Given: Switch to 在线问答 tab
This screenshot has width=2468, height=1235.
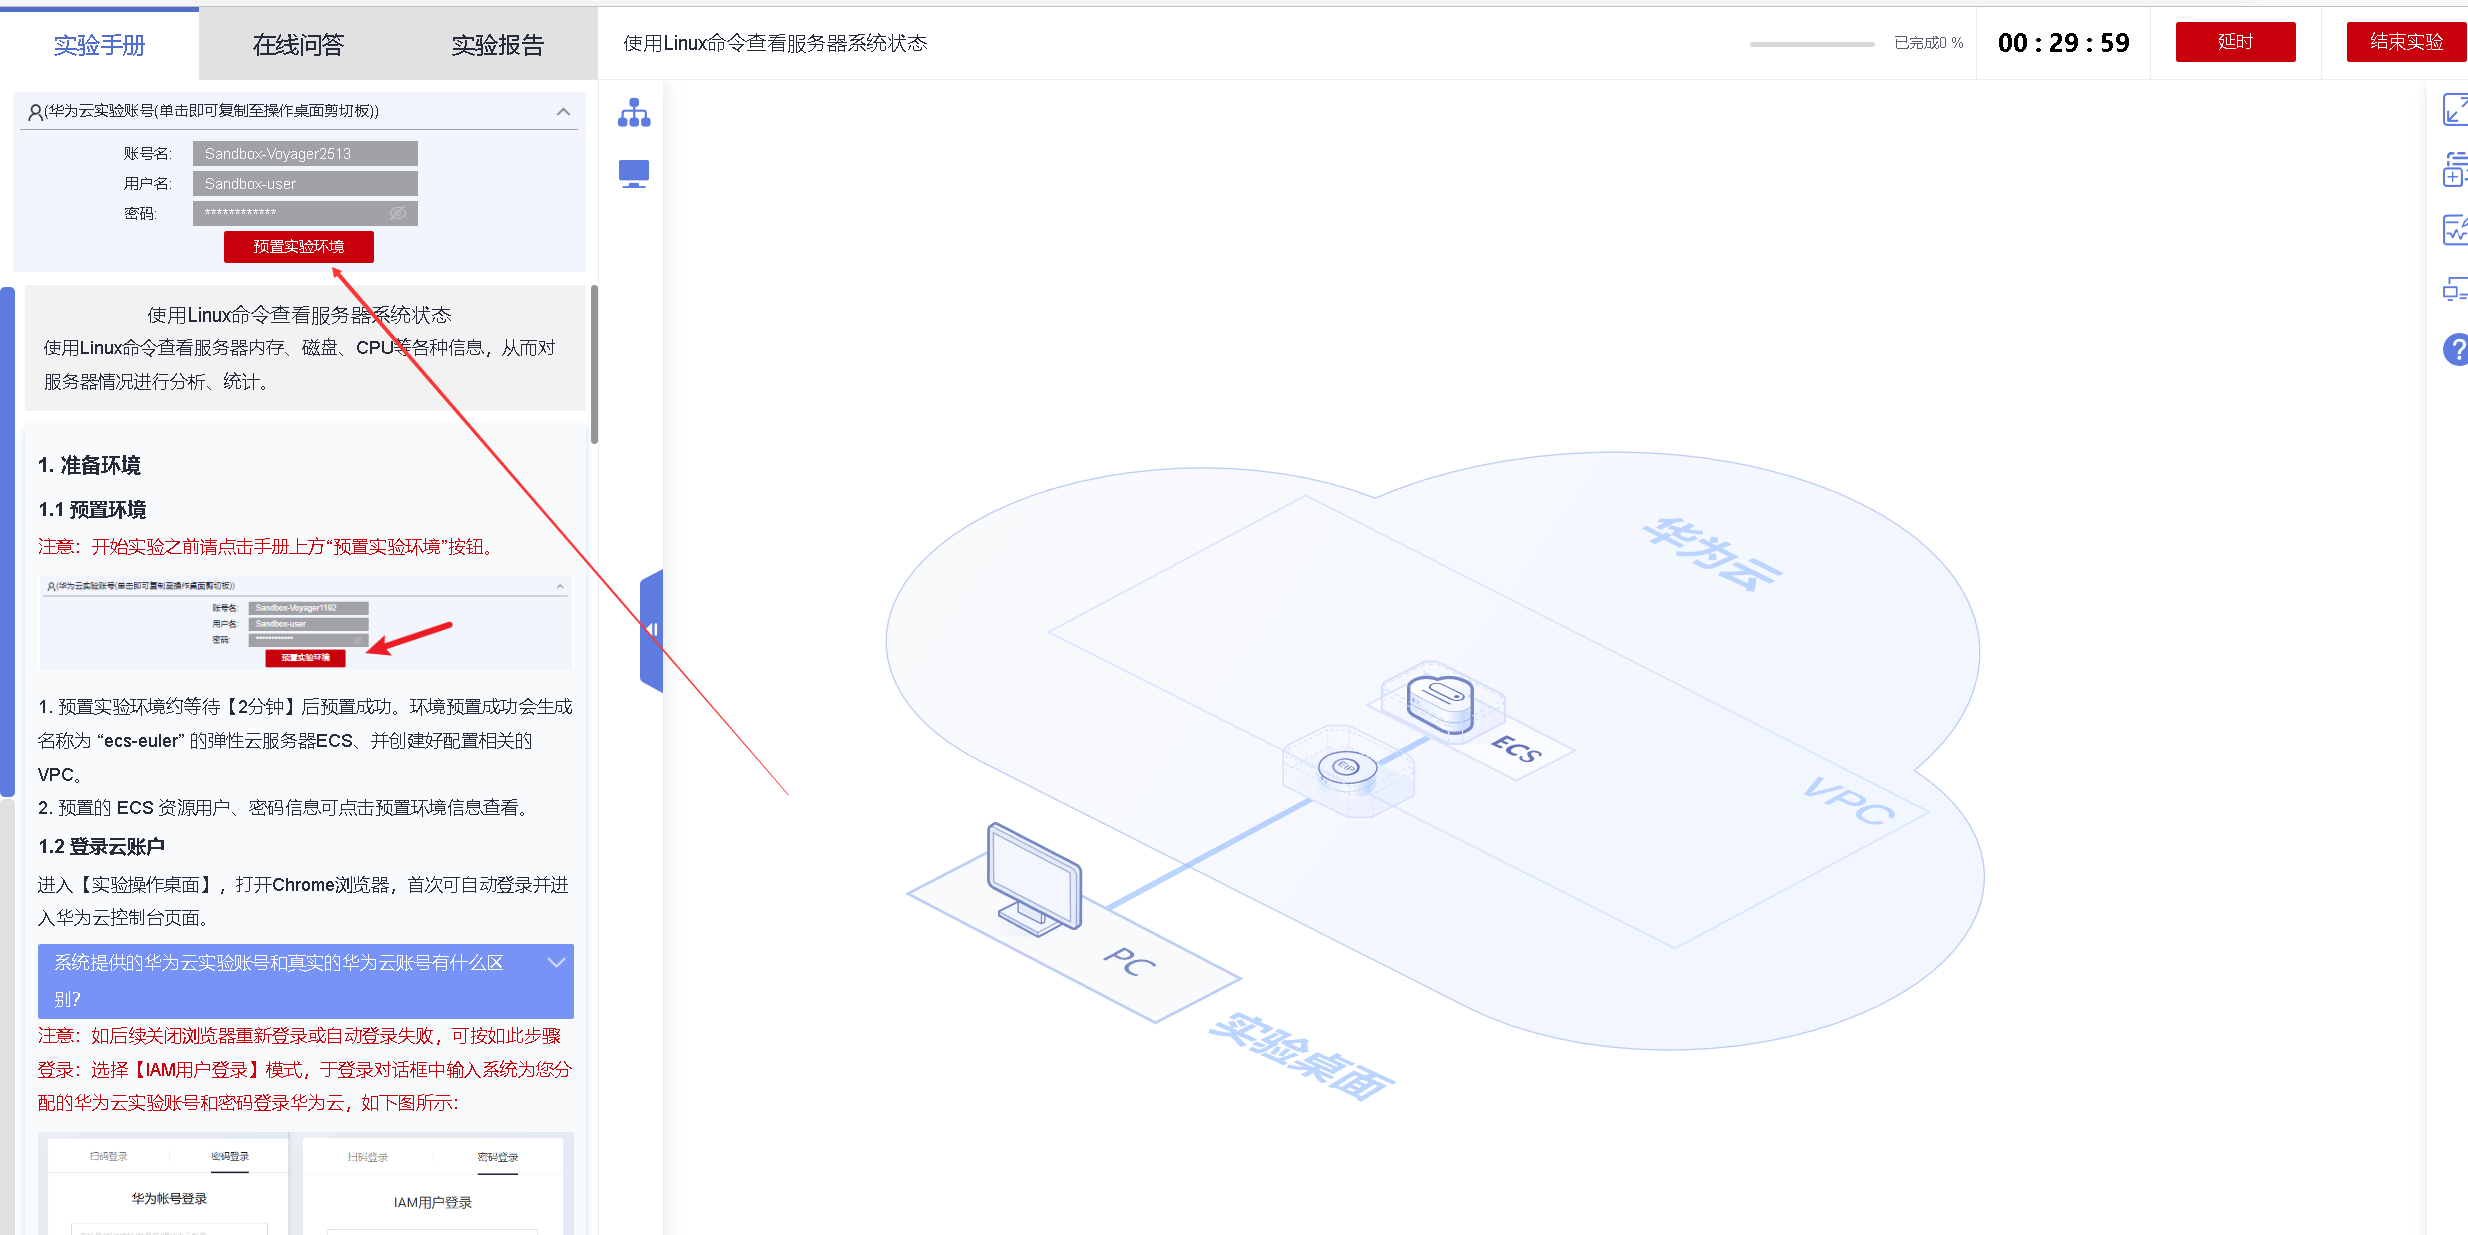Looking at the screenshot, I should [x=298, y=45].
